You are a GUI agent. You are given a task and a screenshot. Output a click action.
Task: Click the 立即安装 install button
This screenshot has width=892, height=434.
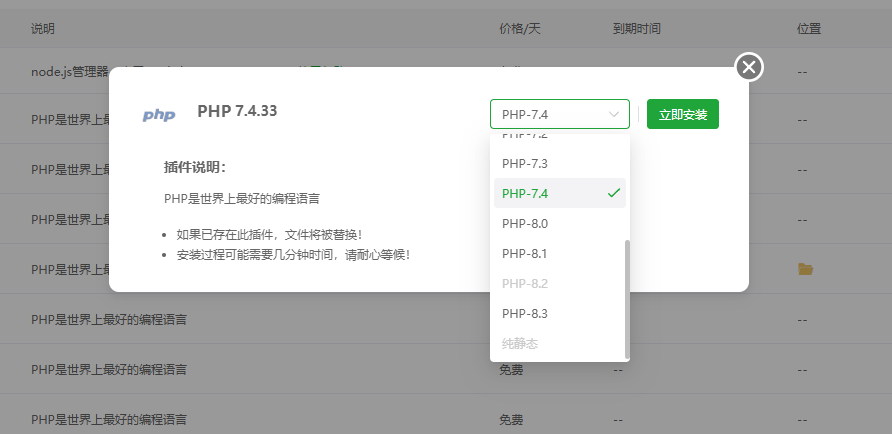(683, 114)
